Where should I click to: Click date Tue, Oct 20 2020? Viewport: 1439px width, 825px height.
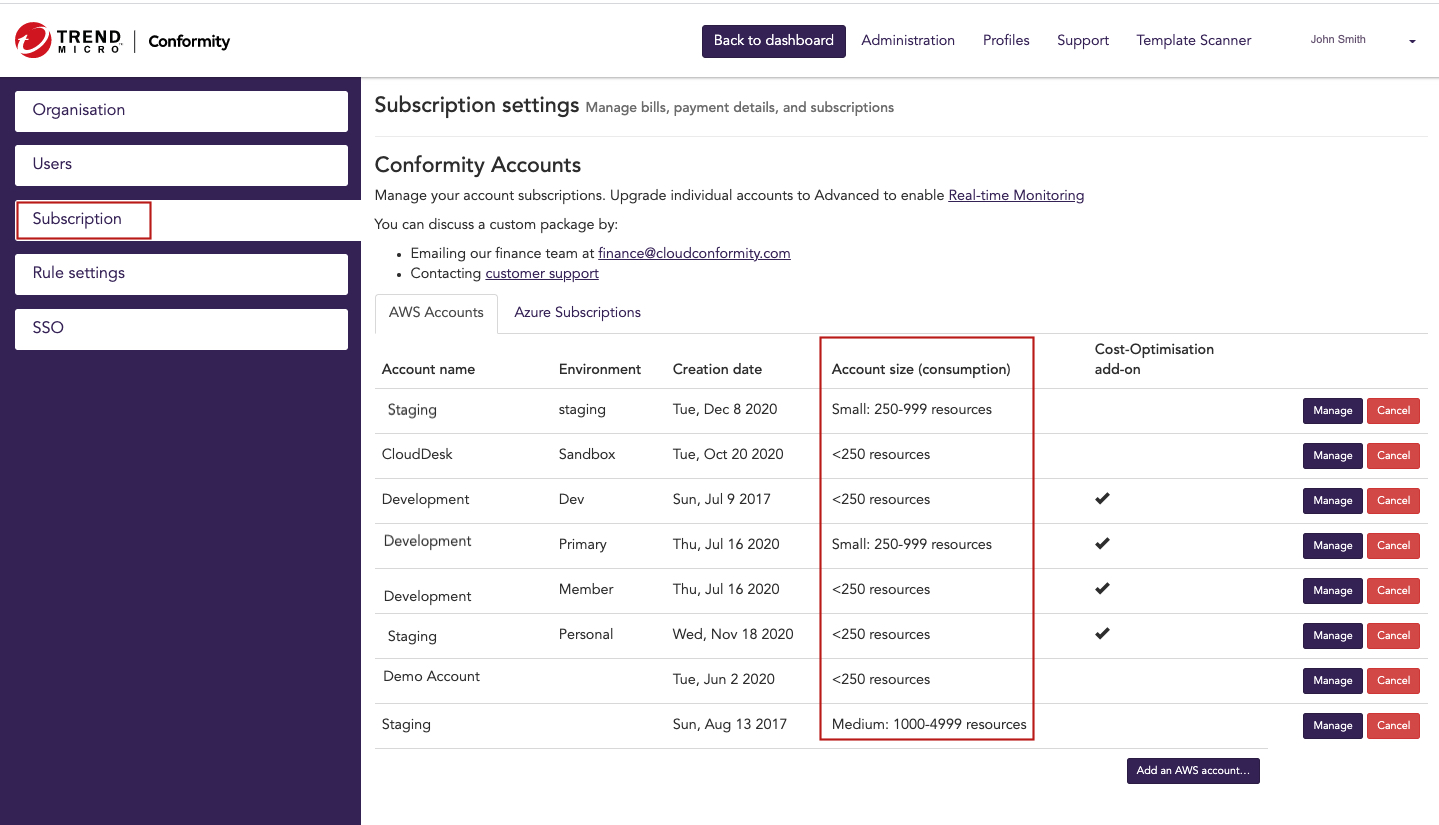[728, 455]
